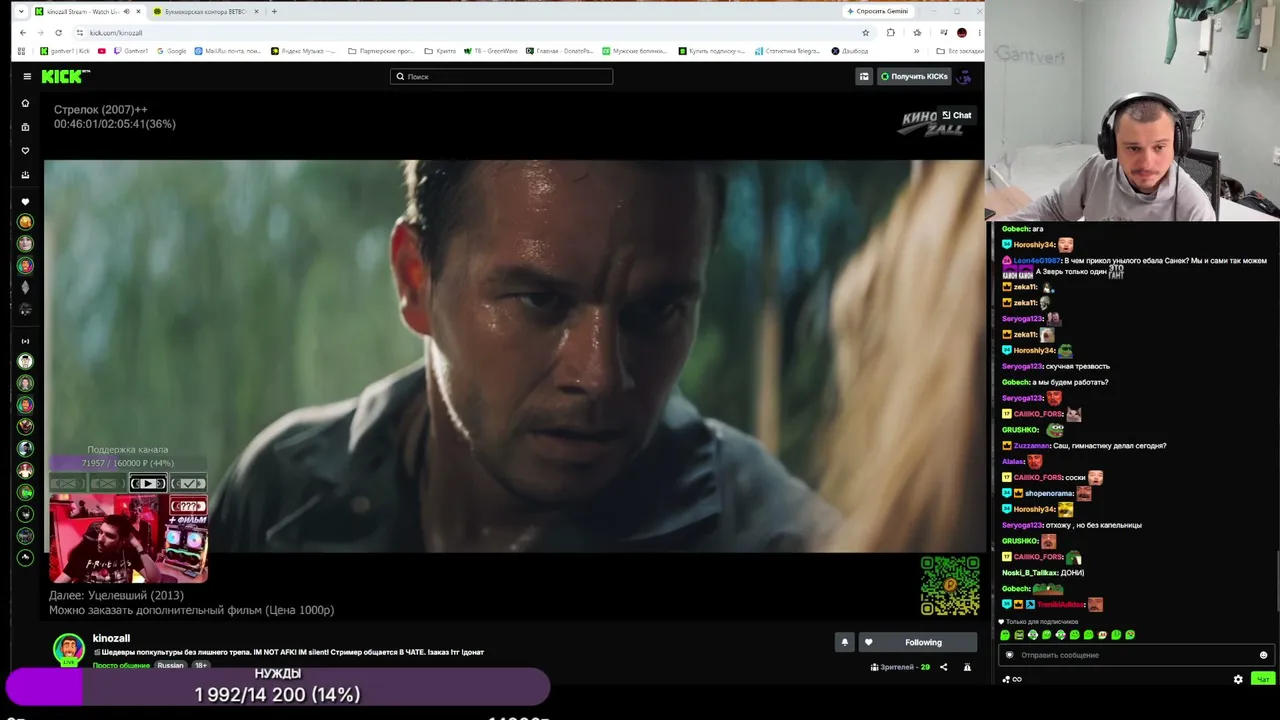
Task: Click the heart icon beside Following
Action: (x=868, y=642)
